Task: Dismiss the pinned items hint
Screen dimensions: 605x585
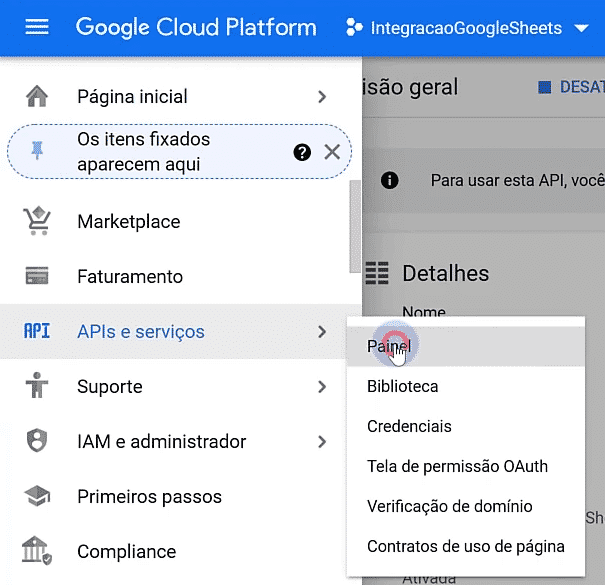Action: tap(332, 152)
